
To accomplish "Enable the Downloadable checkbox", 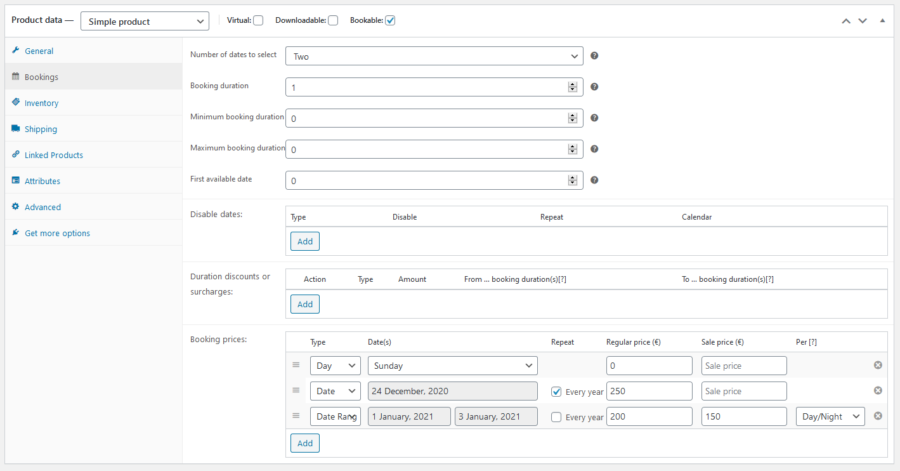I will [x=333, y=21].
